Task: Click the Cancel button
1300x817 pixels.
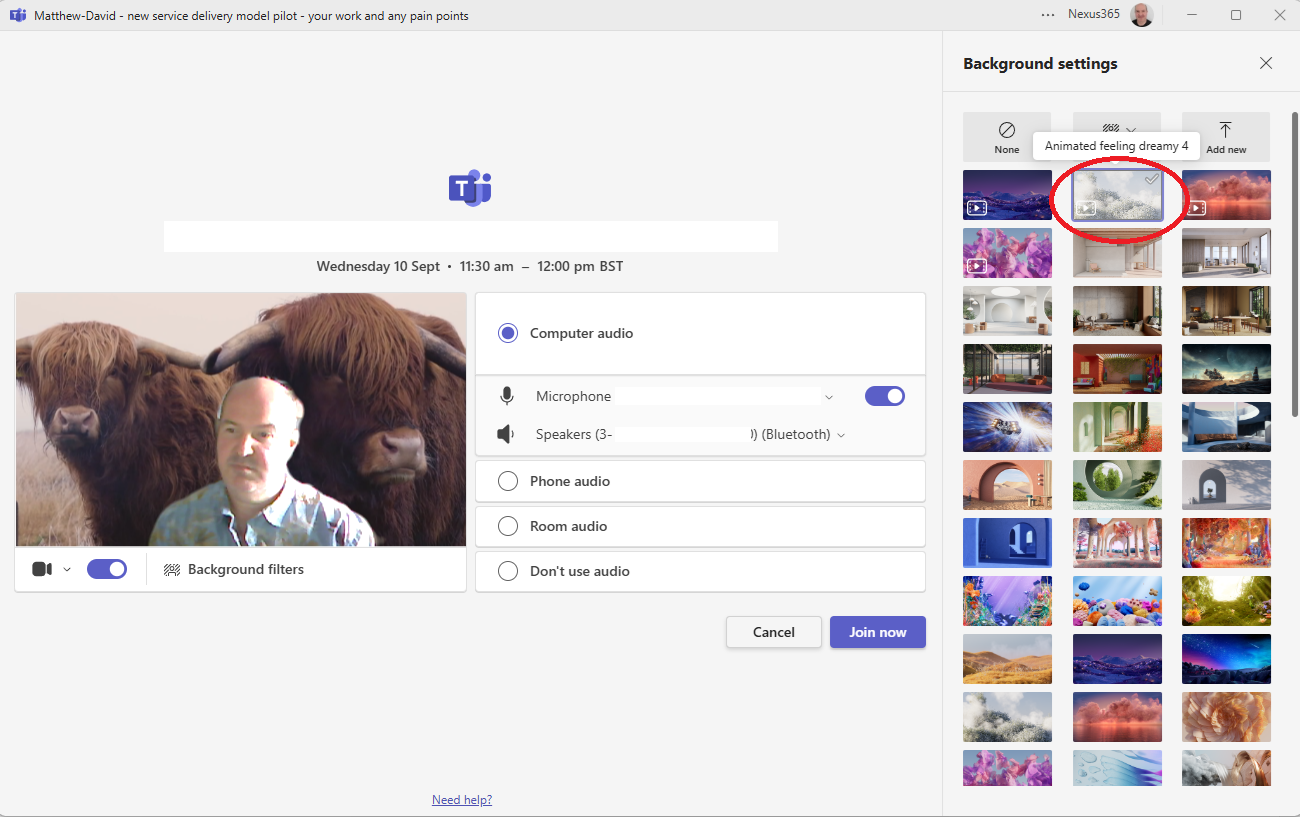Action: tap(773, 632)
